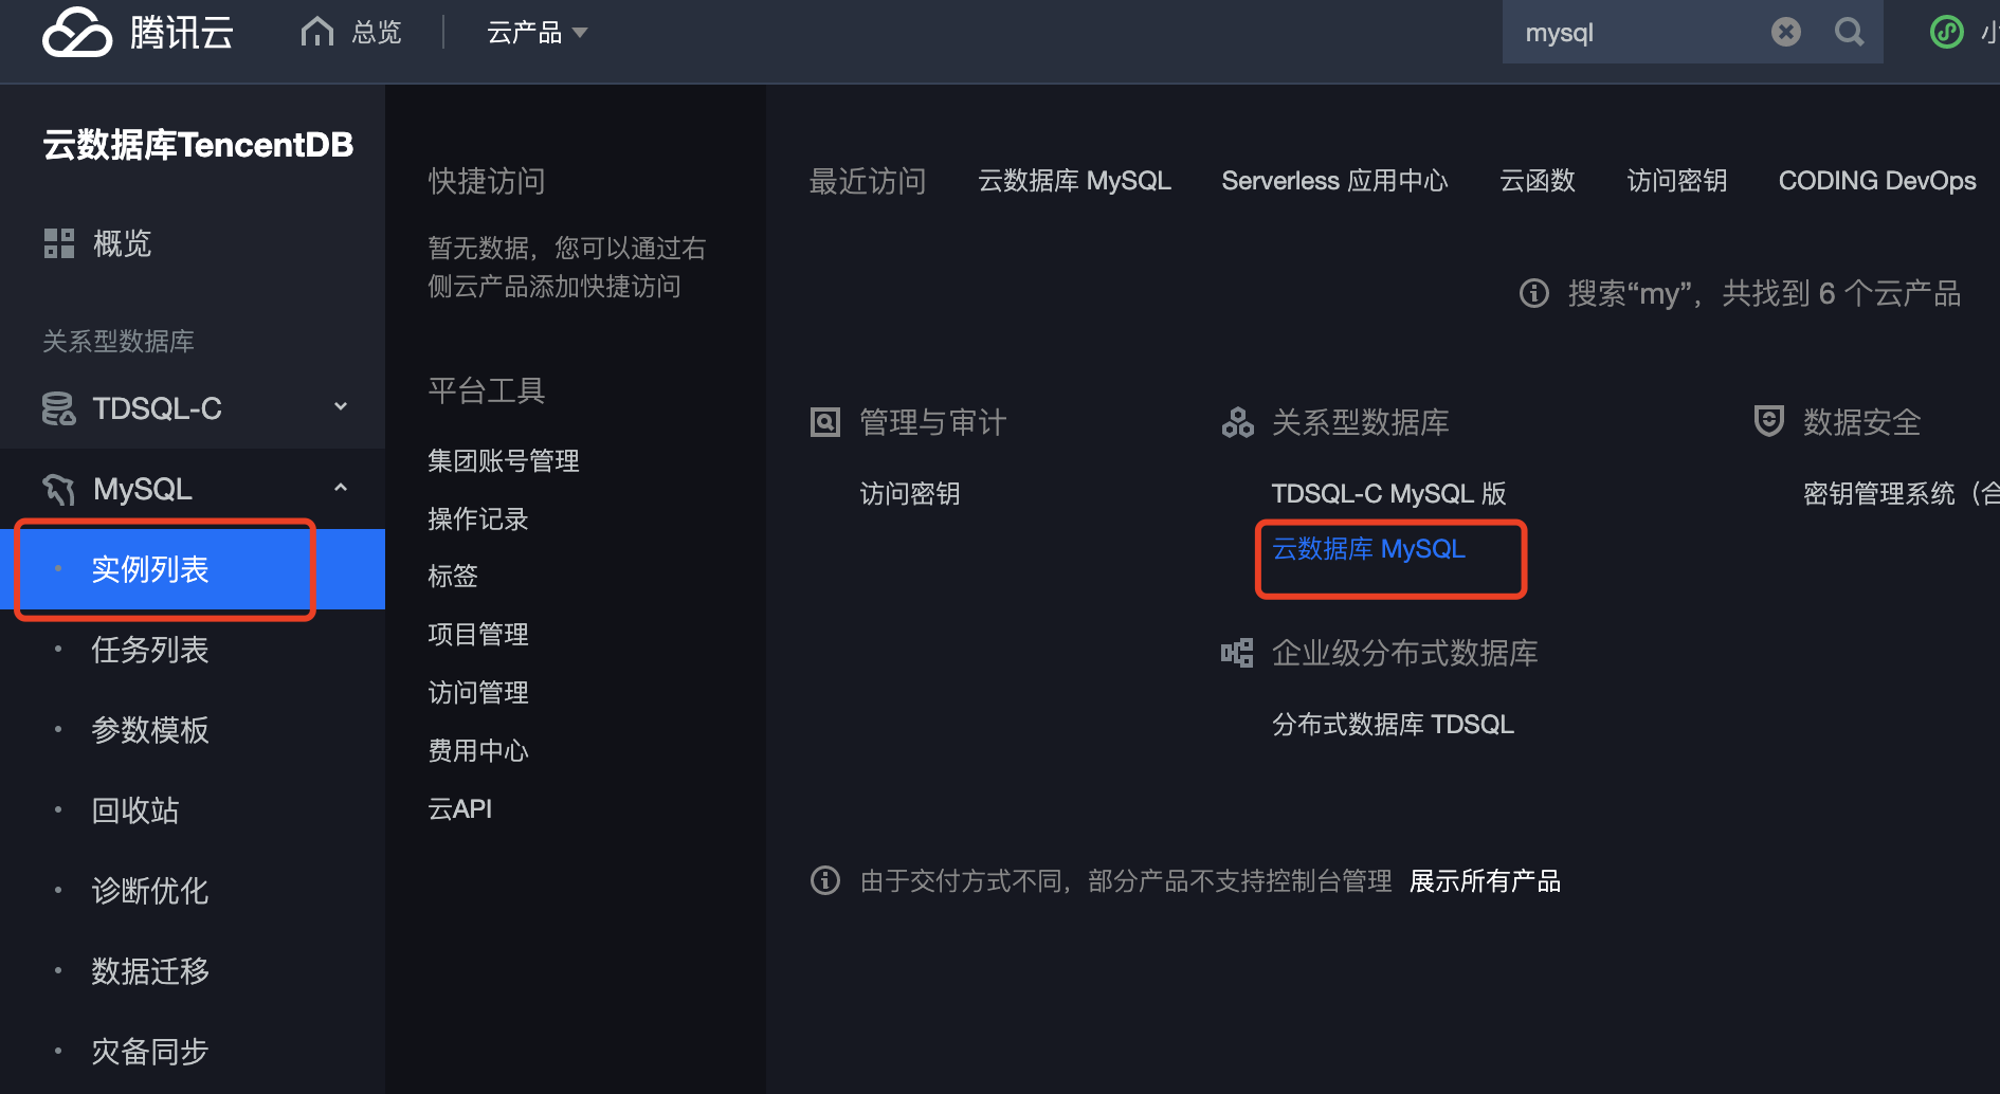Open the green account avatar icon
2000x1094 pixels.
pos(1946,32)
